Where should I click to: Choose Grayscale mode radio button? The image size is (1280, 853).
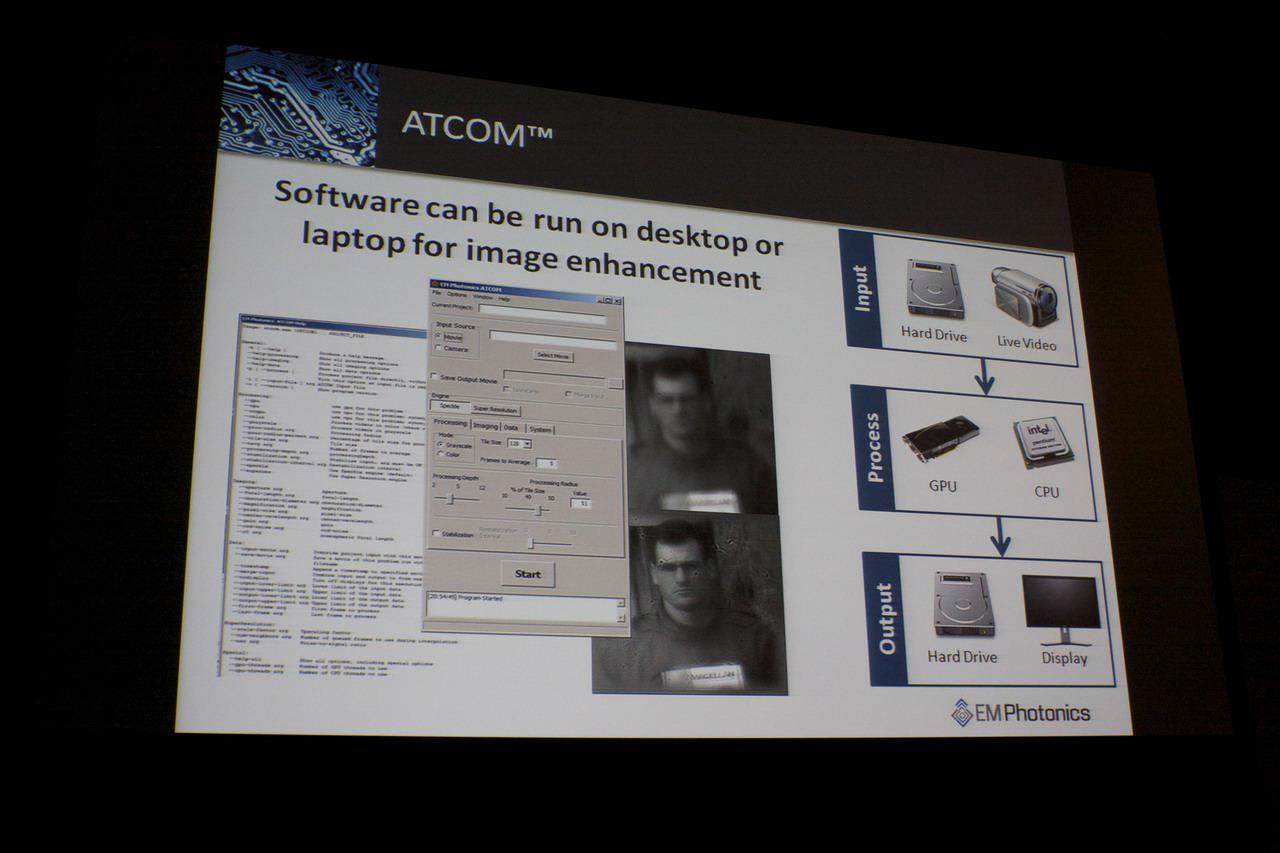(440, 444)
